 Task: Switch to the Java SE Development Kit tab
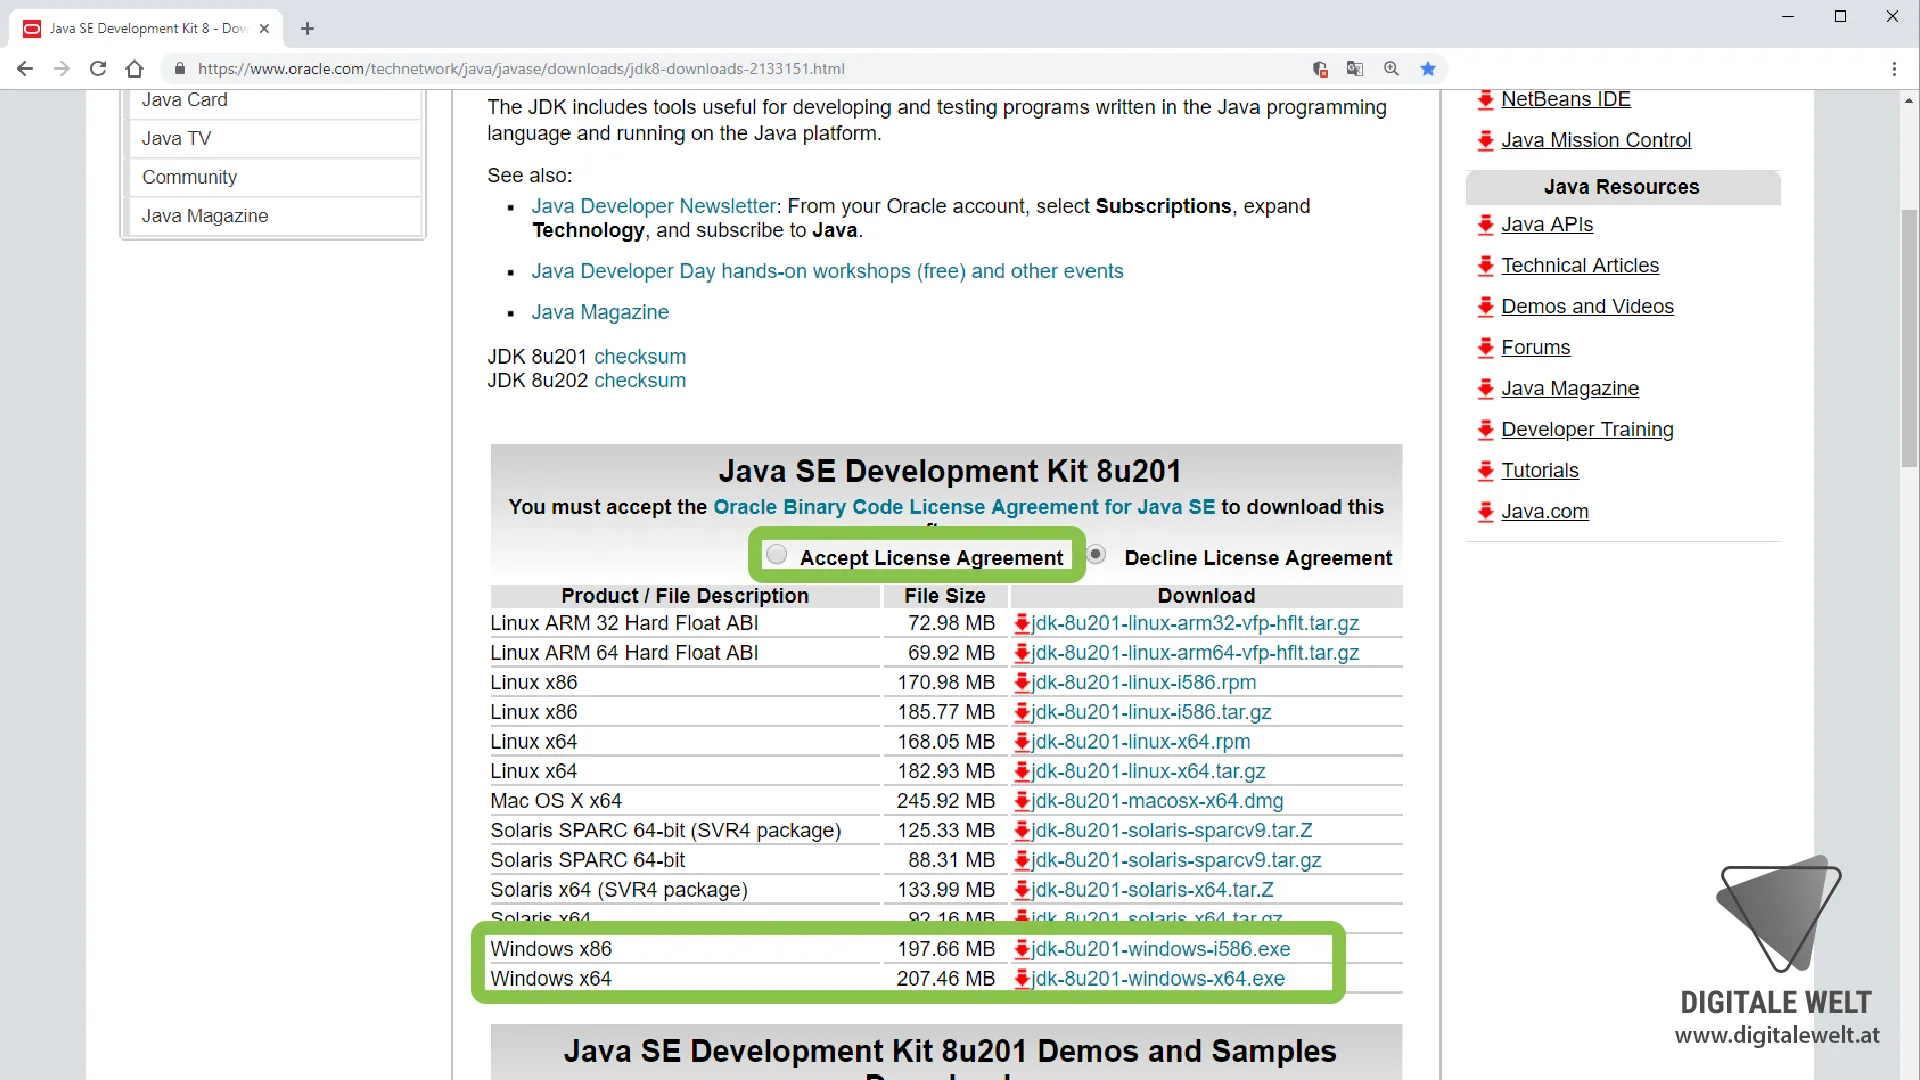(146, 28)
